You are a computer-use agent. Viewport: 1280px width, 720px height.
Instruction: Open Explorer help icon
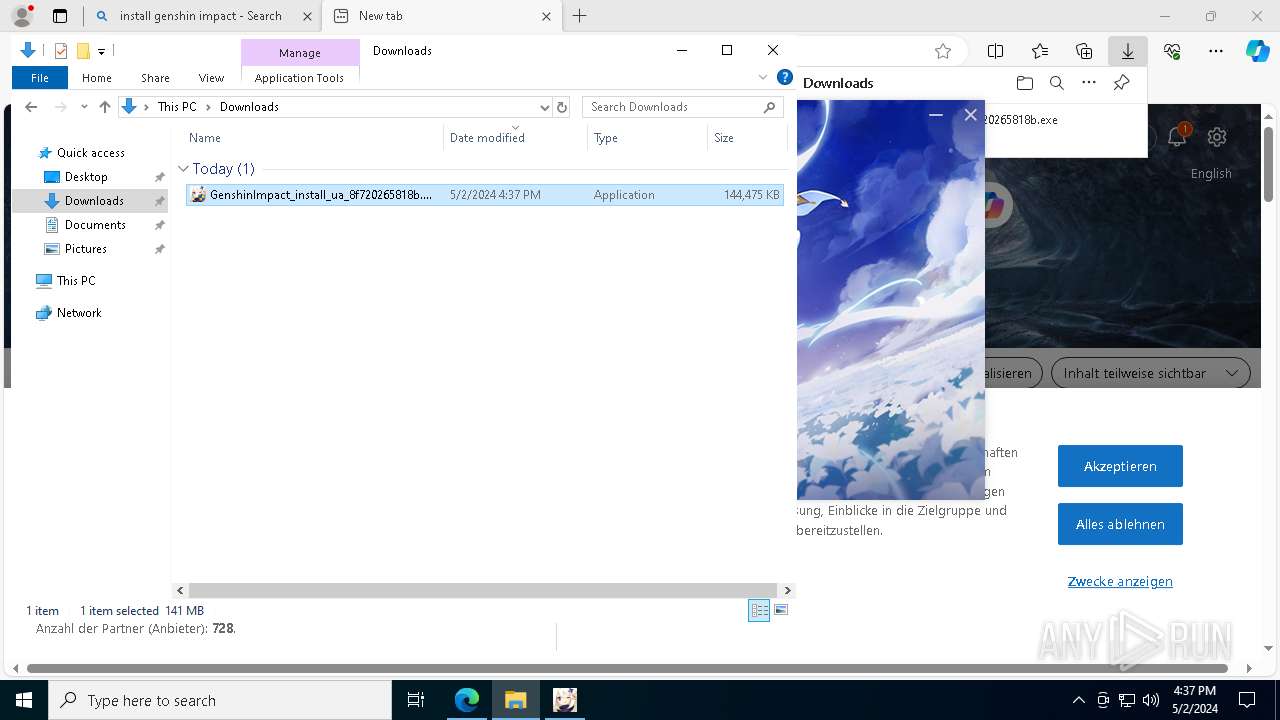click(785, 77)
